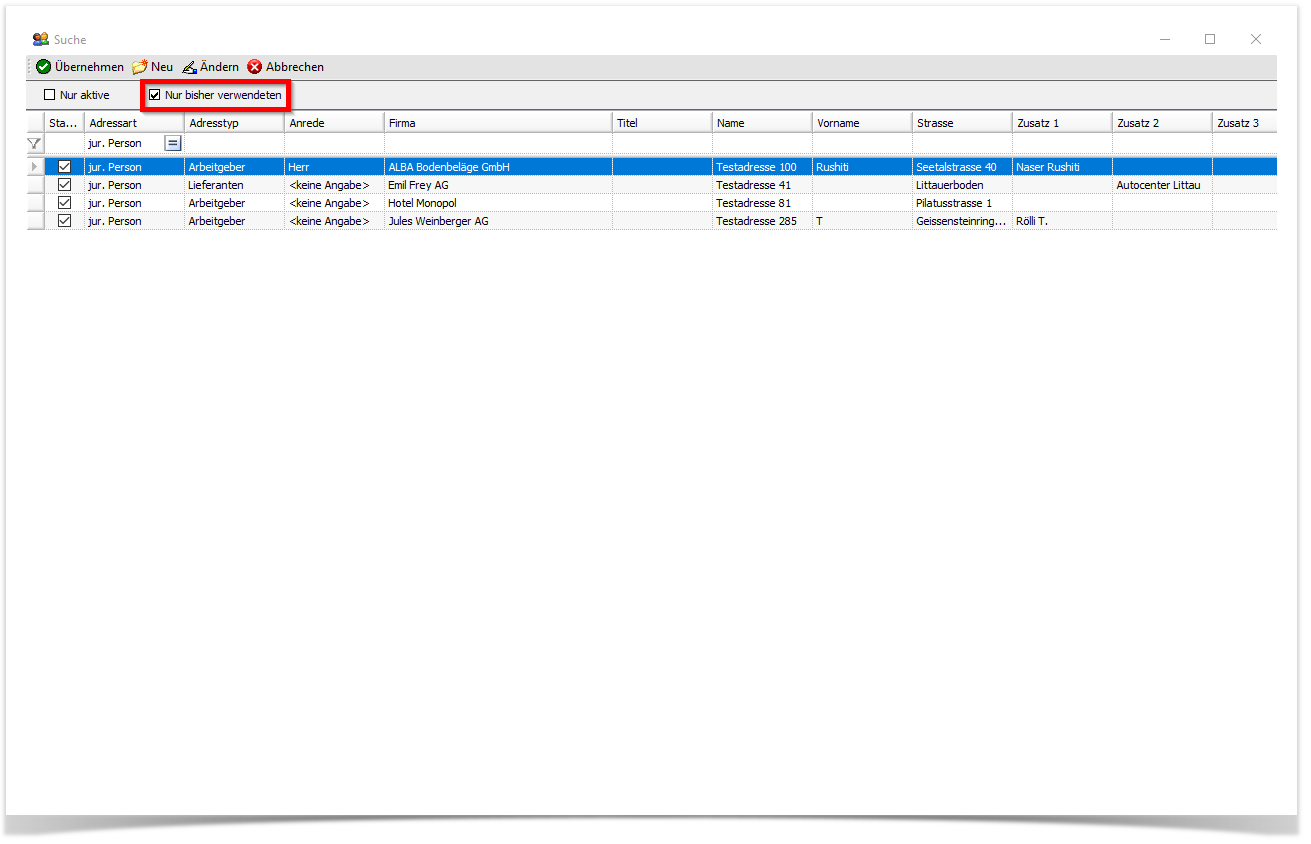Maximize the Suche window
This screenshot has height=844, width=1311.
click(x=1210, y=39)
